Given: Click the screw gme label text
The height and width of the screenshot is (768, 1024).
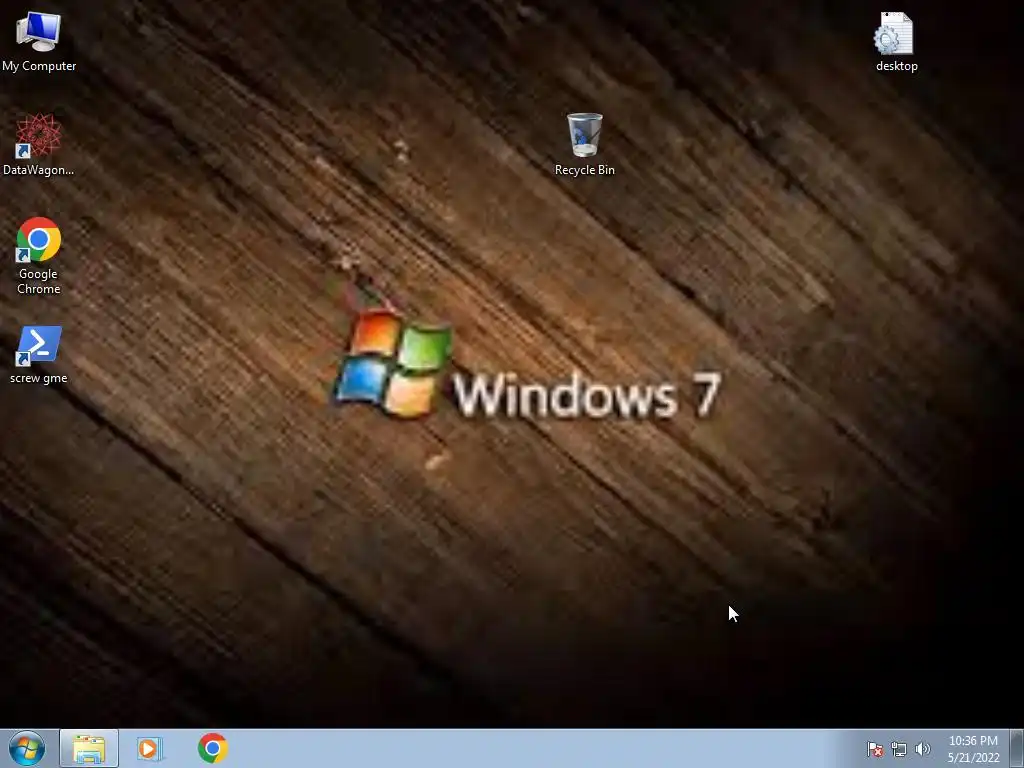Looking at the screenshot, I should click(39, 378).
